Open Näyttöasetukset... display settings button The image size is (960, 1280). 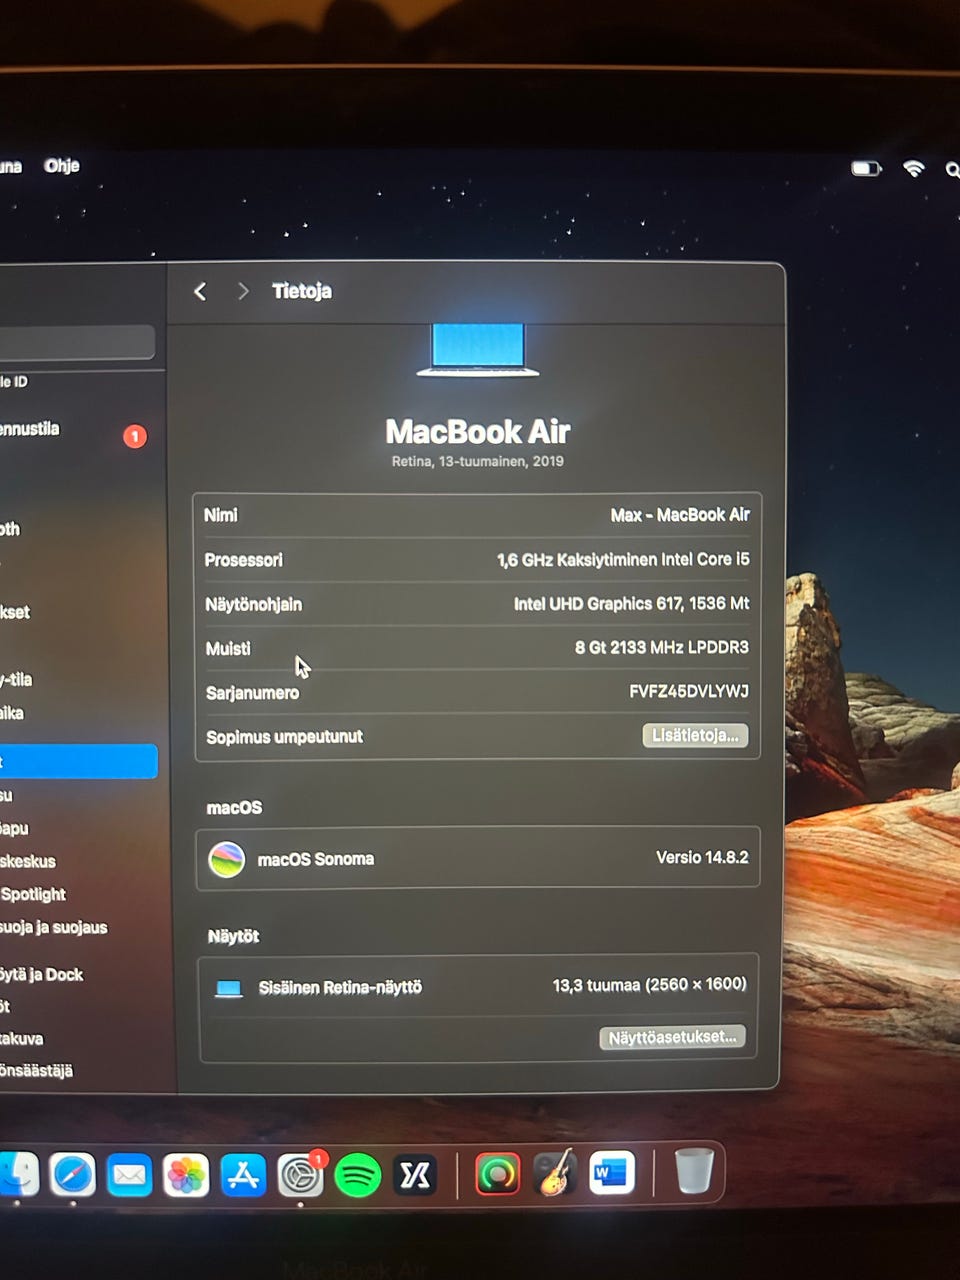point(672,1037)
